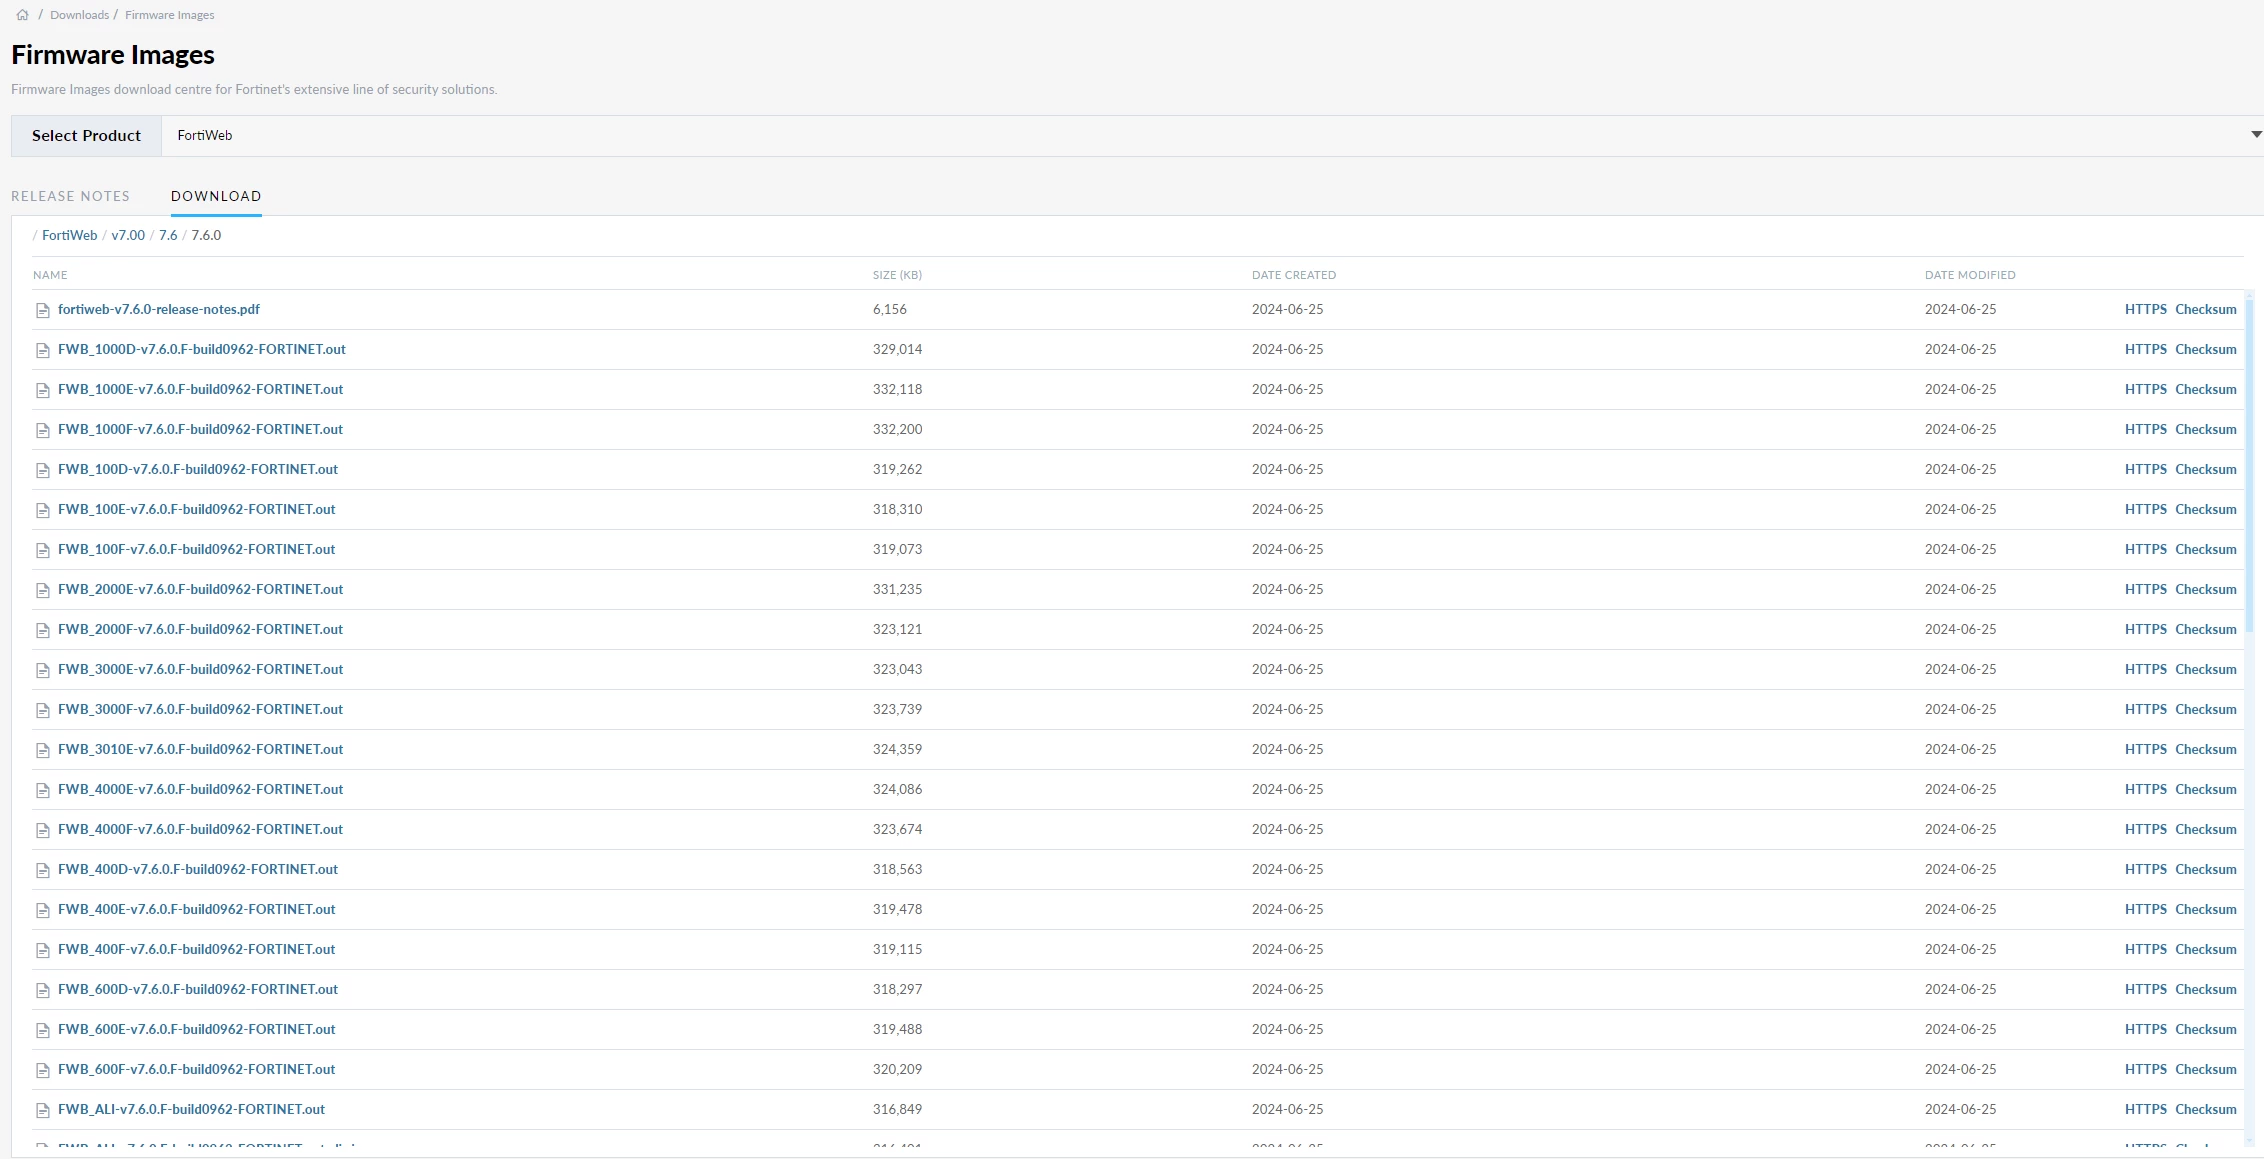Image resolution: width=2264 pixels, height=1159 pixels.
Task: Open fortiweb-v7.6.0-release-notes.pdf file link
Action: (x=159, y=309)
